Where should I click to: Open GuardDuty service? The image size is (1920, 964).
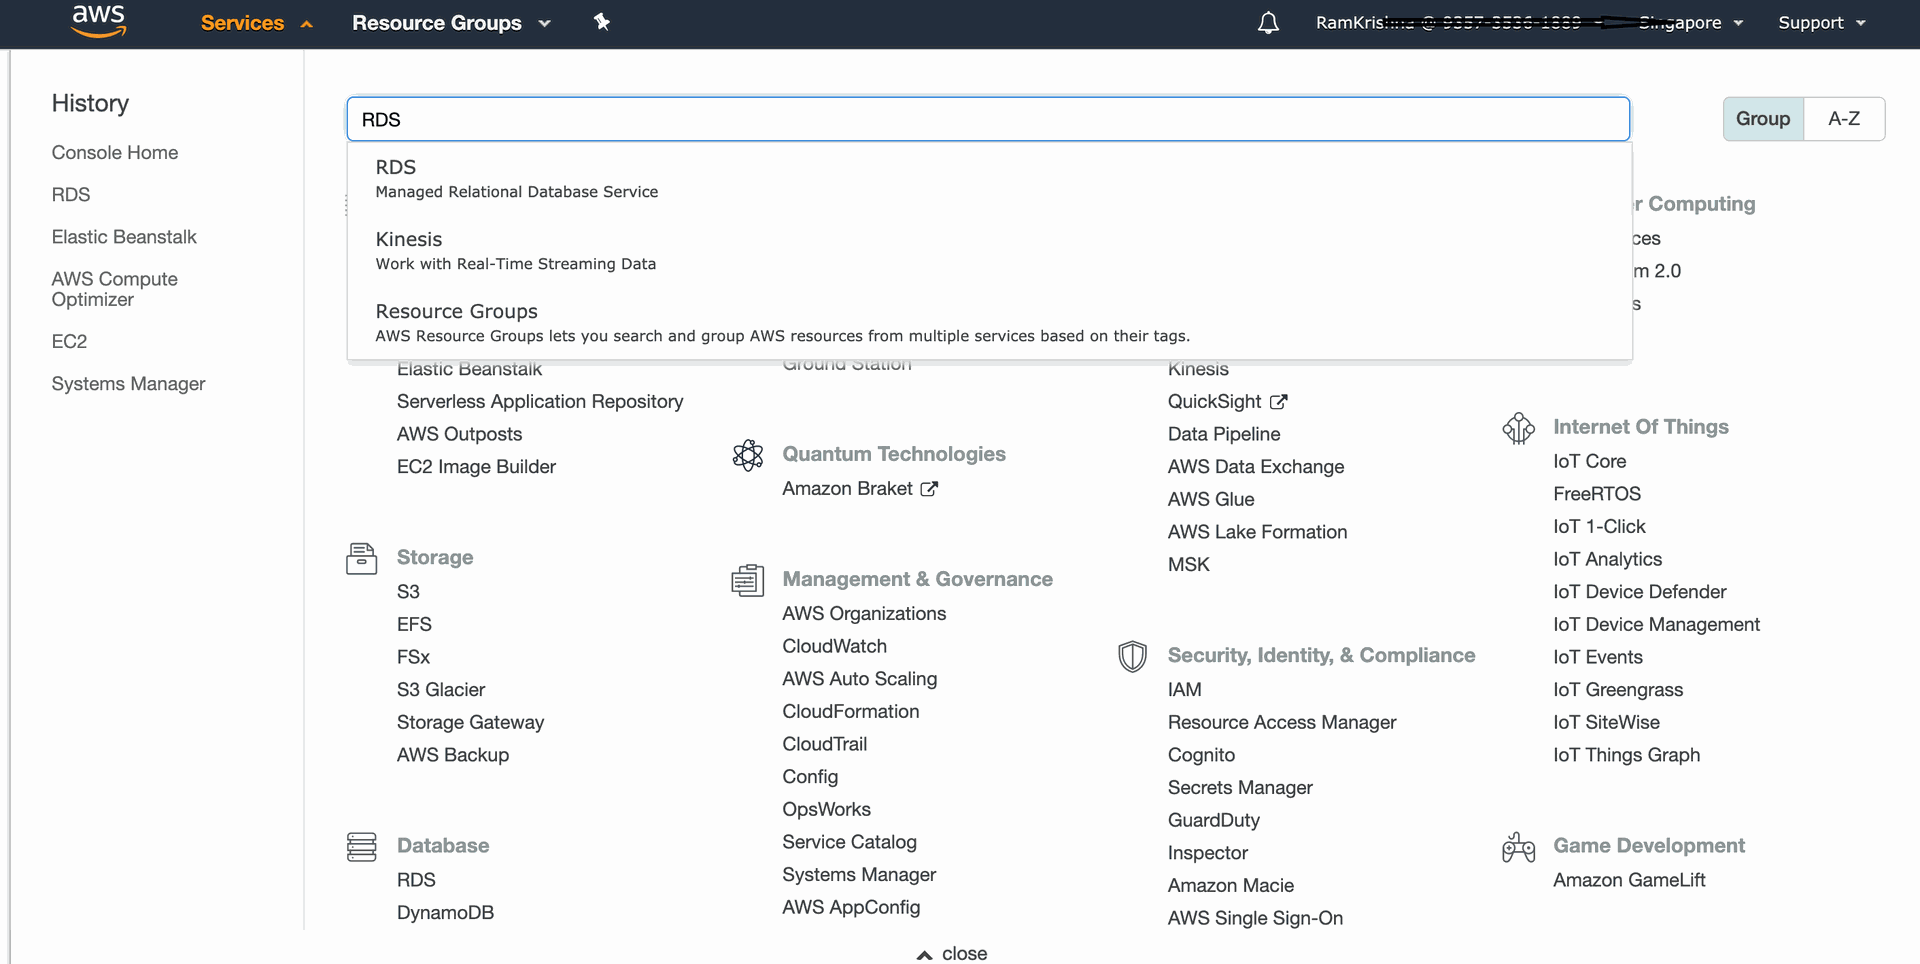pyautogui.click(x=1213, y=821)
